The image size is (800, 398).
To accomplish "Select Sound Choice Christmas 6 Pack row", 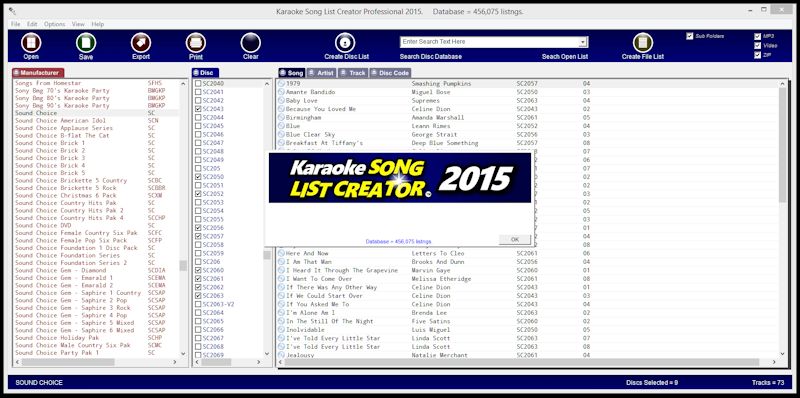I will tap(65, 195).
